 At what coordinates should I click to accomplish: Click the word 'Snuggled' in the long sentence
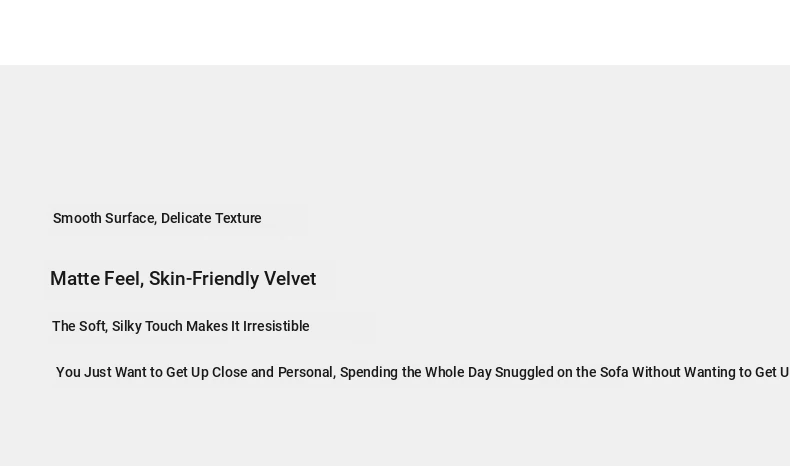click(524, 372)
